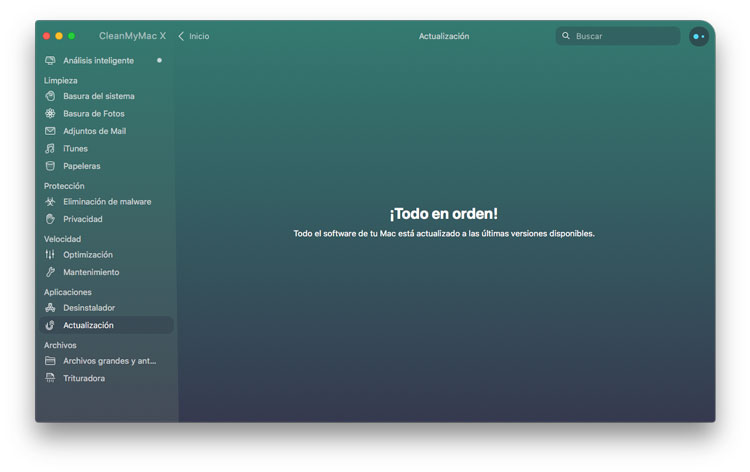Select the Privacidad hand icon
The height and width of the screenshot is (472, 750).
pos(50,219)
